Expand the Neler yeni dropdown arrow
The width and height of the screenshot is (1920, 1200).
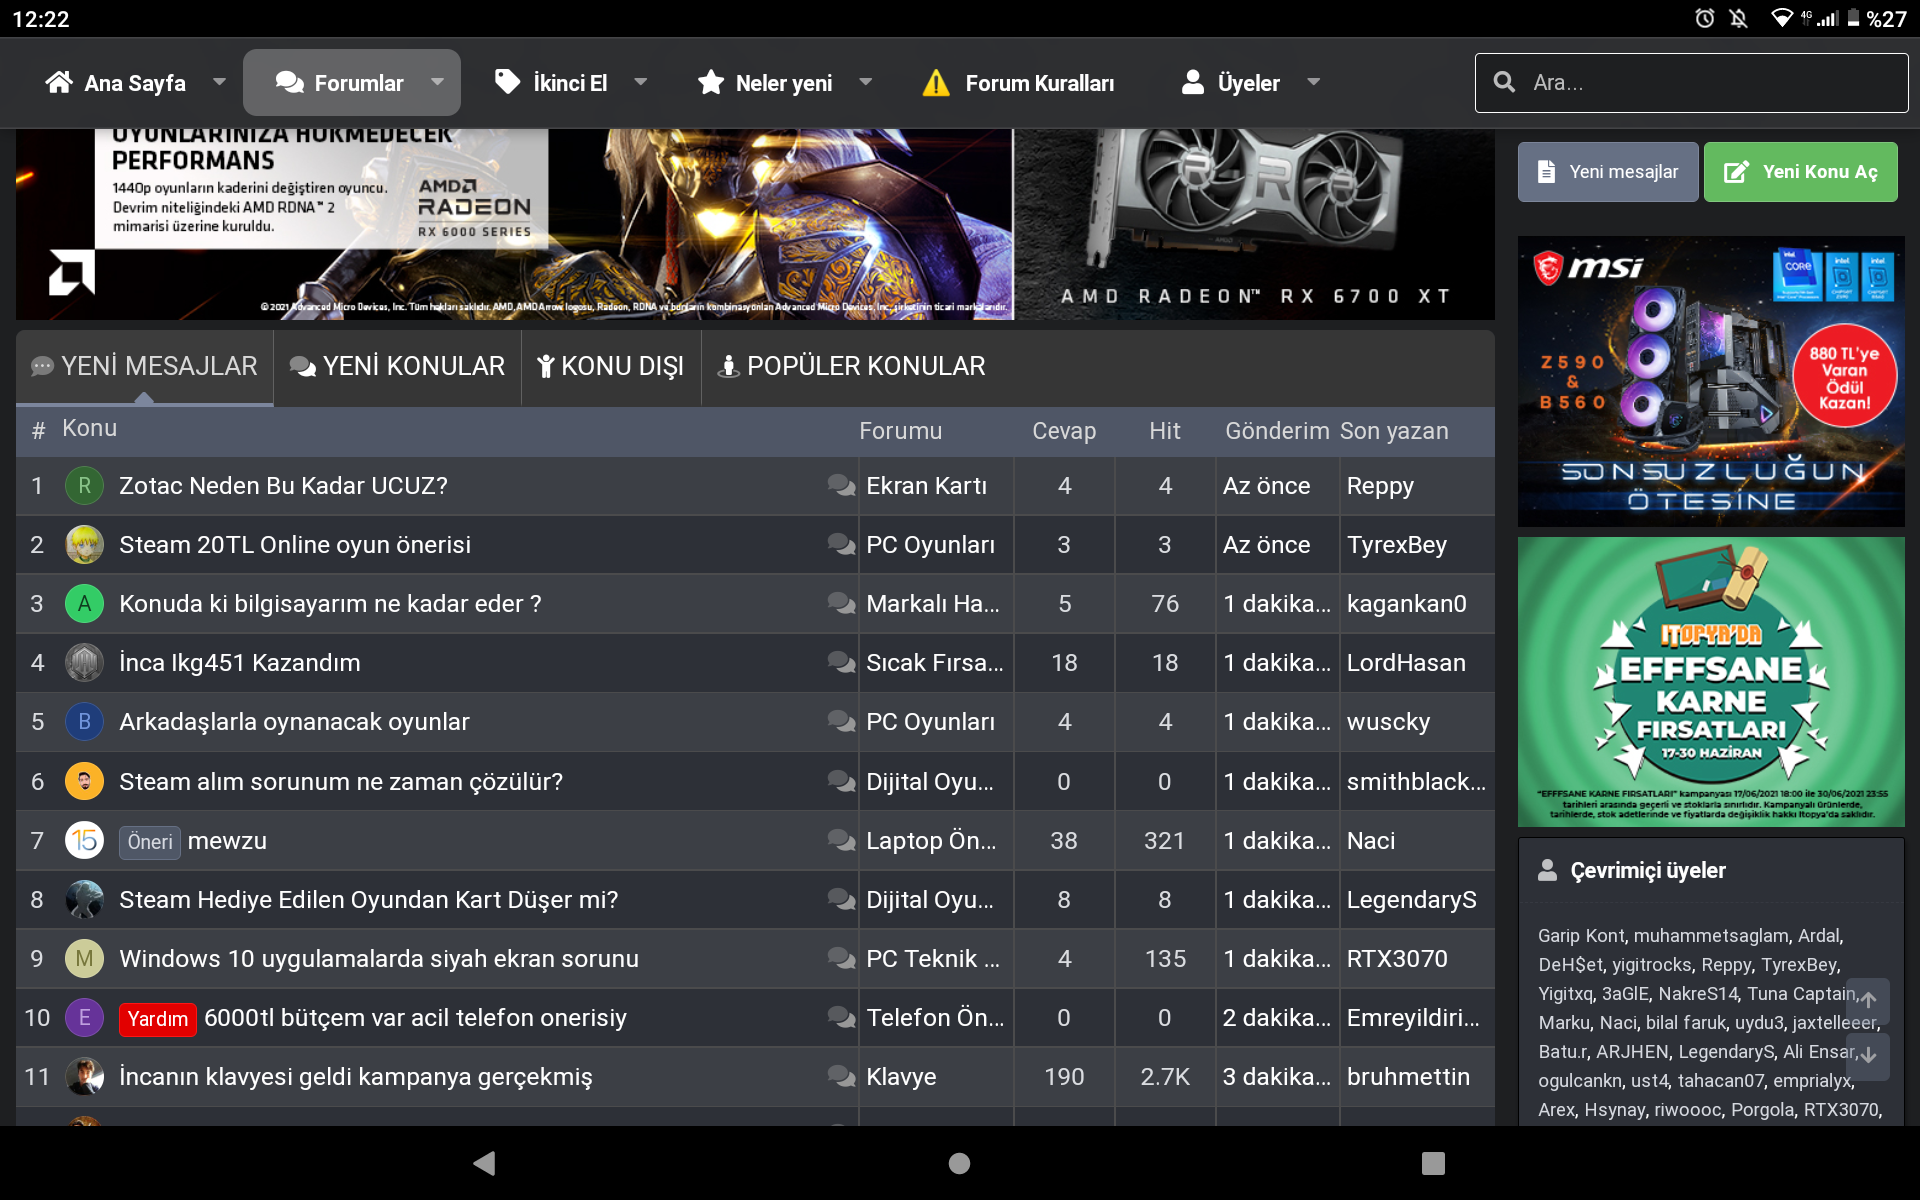point(866,82)
